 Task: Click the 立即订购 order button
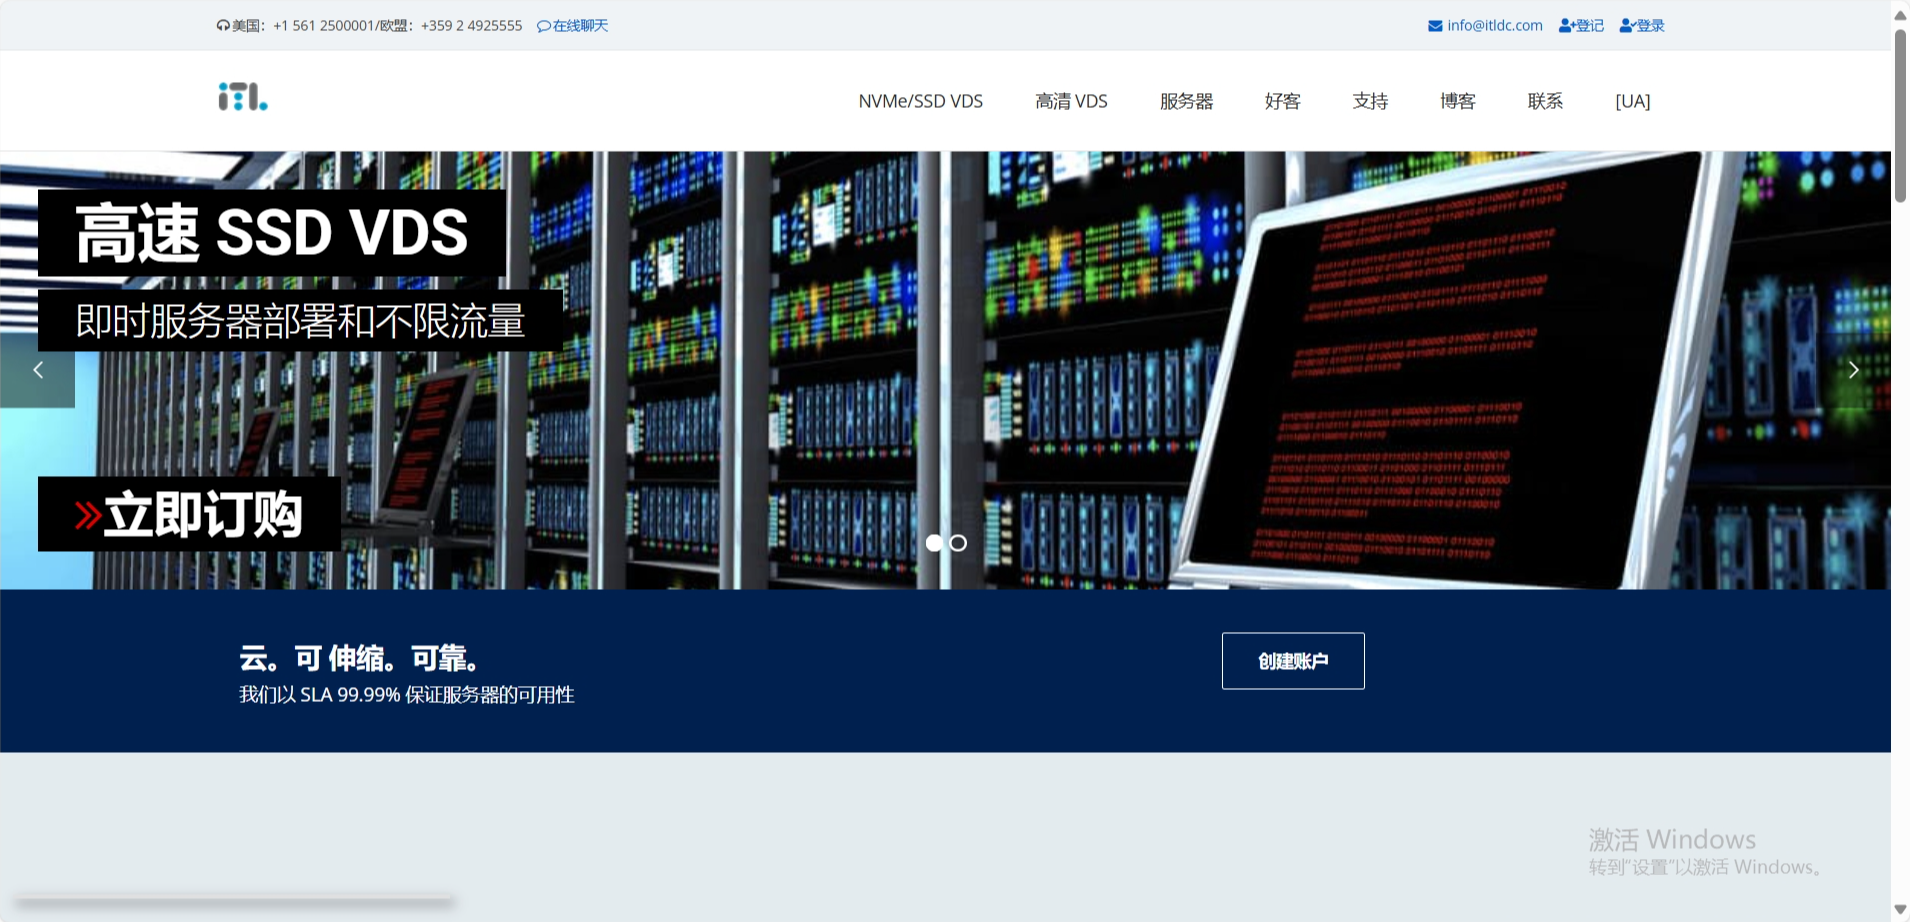point(190,514)
